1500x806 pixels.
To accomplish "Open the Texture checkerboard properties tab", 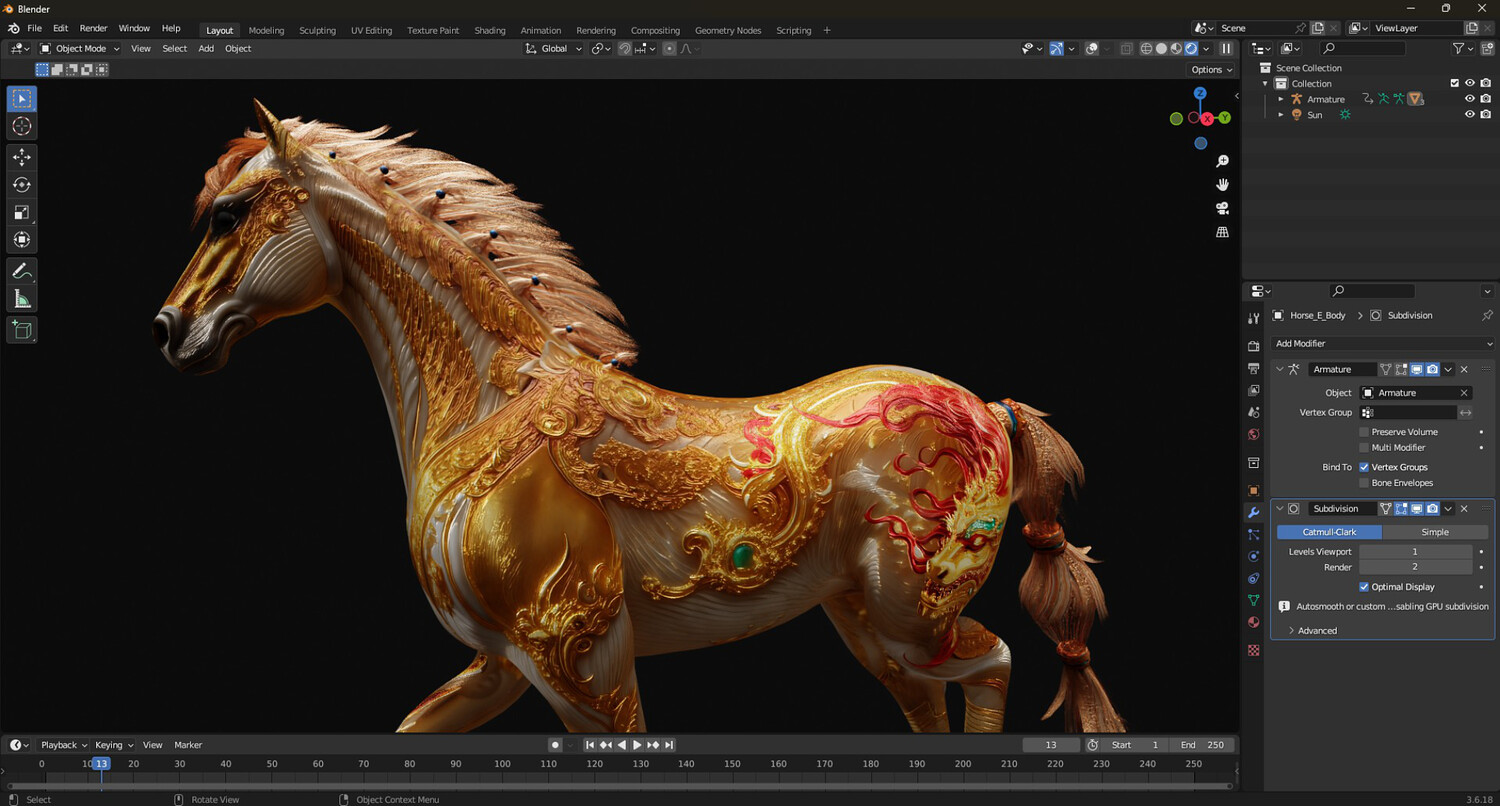I will click(x=1254, y=650).
